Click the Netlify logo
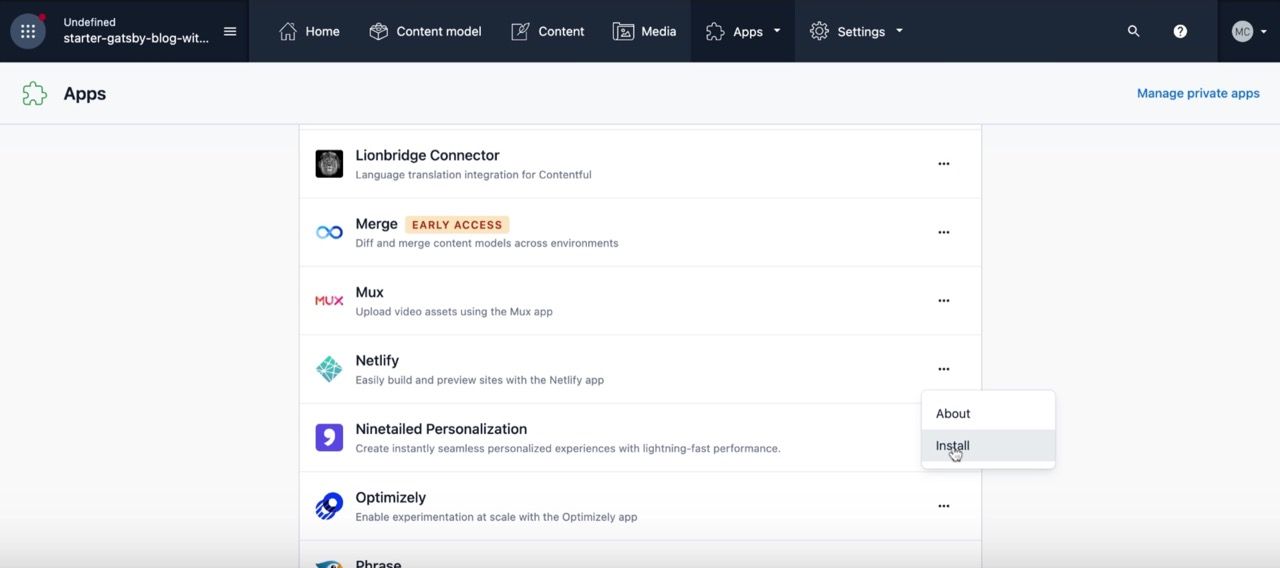This screenshot has height=568, width=1280. 329,369
